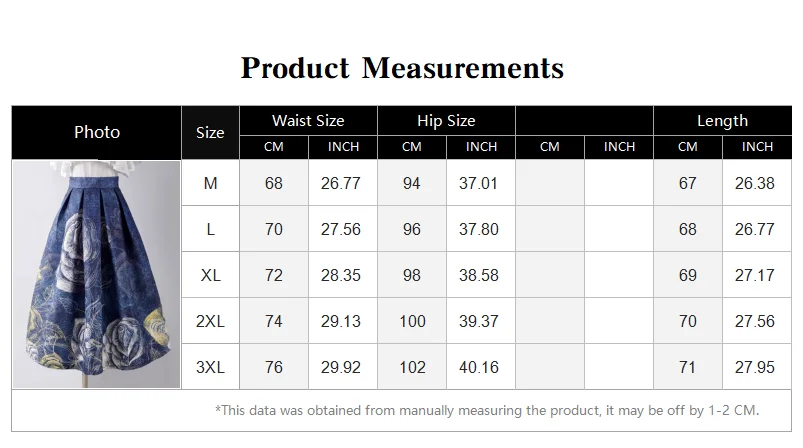Select the 98 hip CM value
Image resolution: width=803 pixels, height=448 pixels.
tap(412, 275)
